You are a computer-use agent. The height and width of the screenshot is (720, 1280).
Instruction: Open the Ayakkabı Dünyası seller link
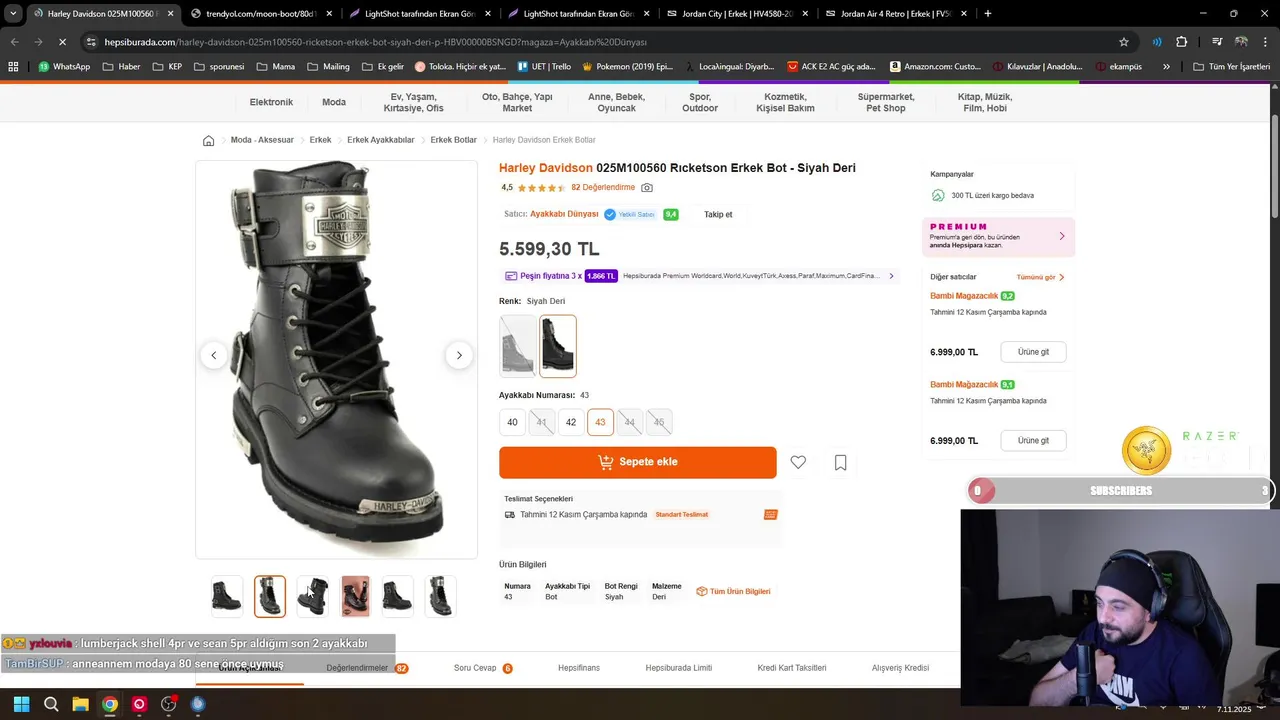point(564,214)
